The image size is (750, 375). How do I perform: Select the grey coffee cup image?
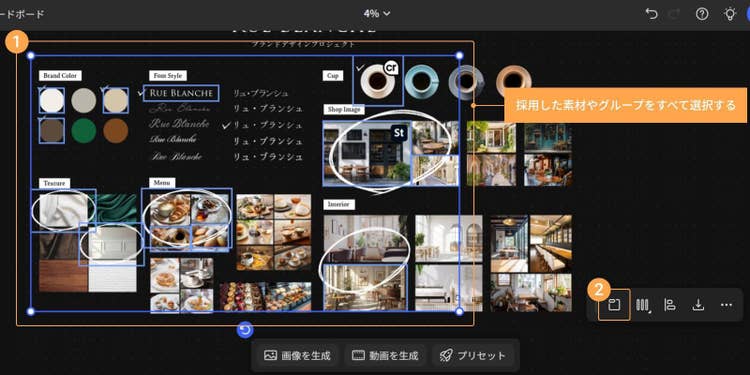pyautogui.click(x=465, y=81)
